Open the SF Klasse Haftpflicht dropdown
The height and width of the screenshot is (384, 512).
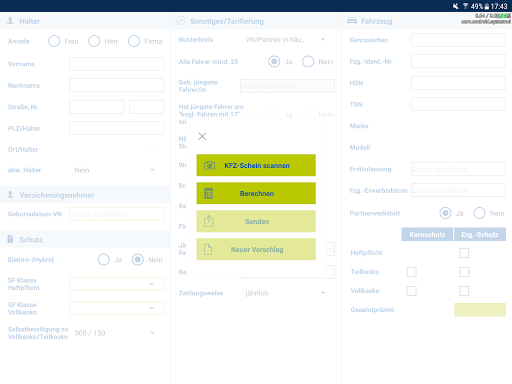117,284
